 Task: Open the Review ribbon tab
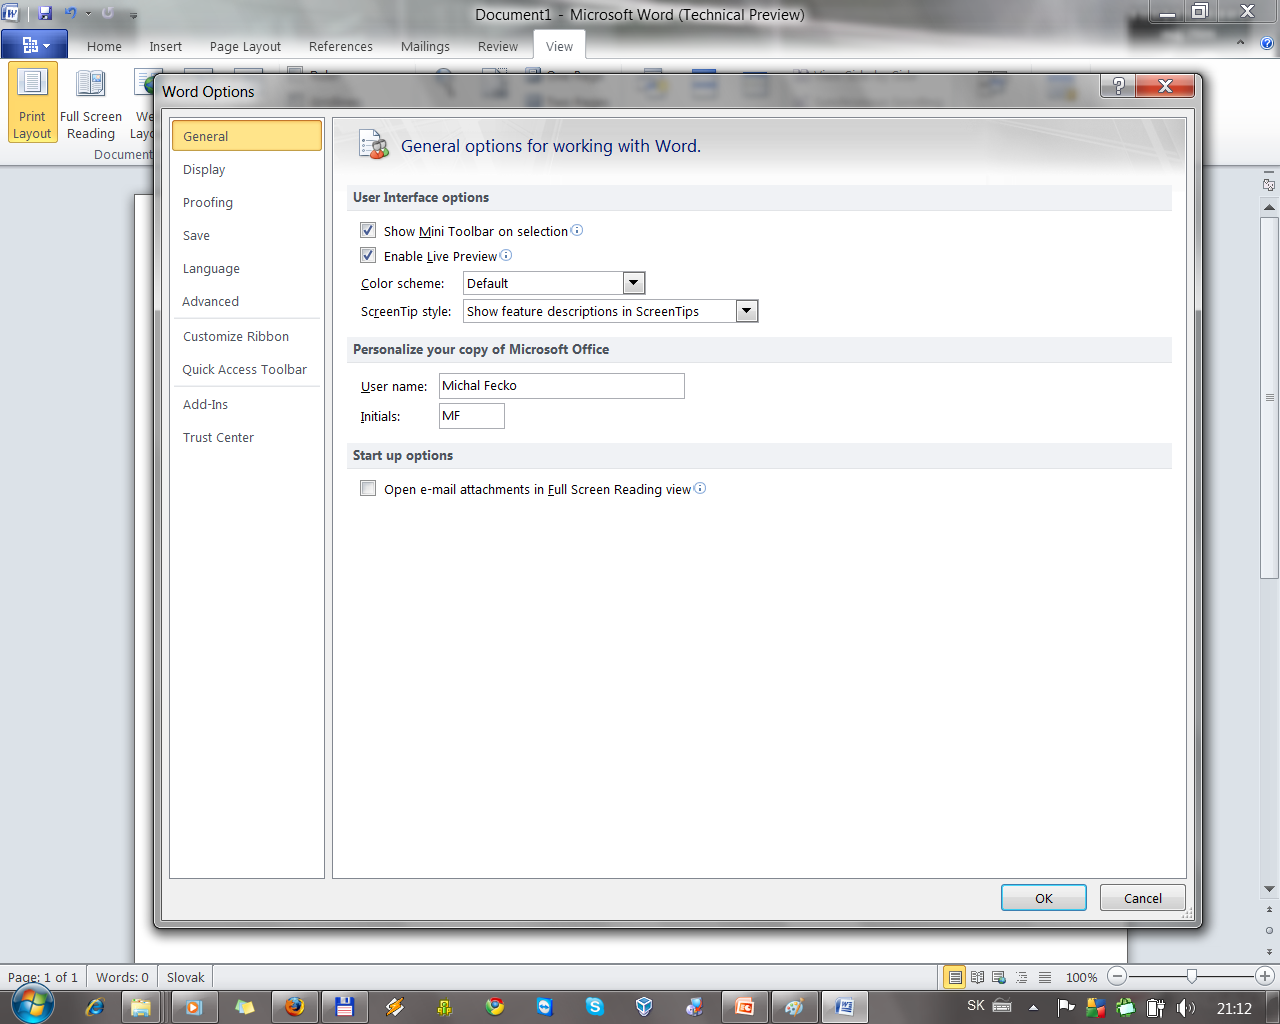[x=498, y=46]
